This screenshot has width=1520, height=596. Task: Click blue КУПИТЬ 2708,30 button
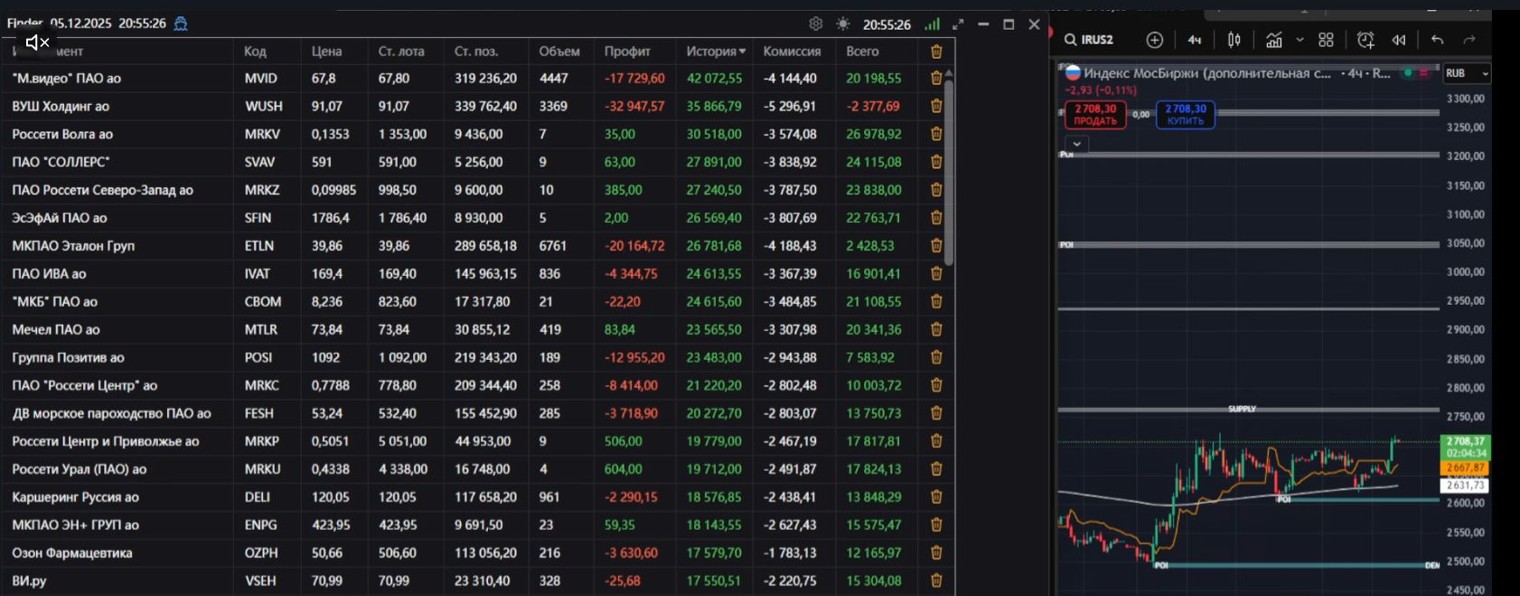[1186, 114]
